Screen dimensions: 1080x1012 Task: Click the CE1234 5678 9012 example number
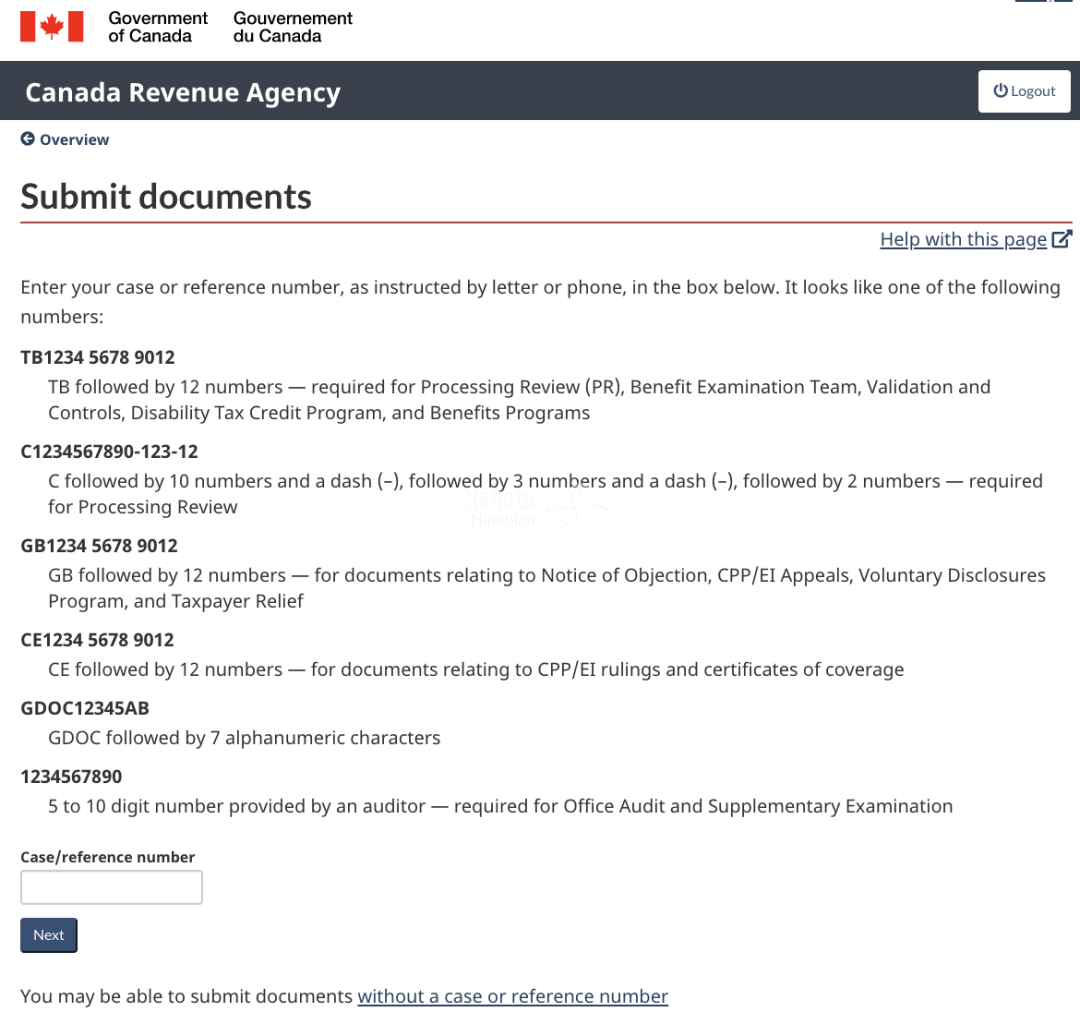click(x=98, y=639)
